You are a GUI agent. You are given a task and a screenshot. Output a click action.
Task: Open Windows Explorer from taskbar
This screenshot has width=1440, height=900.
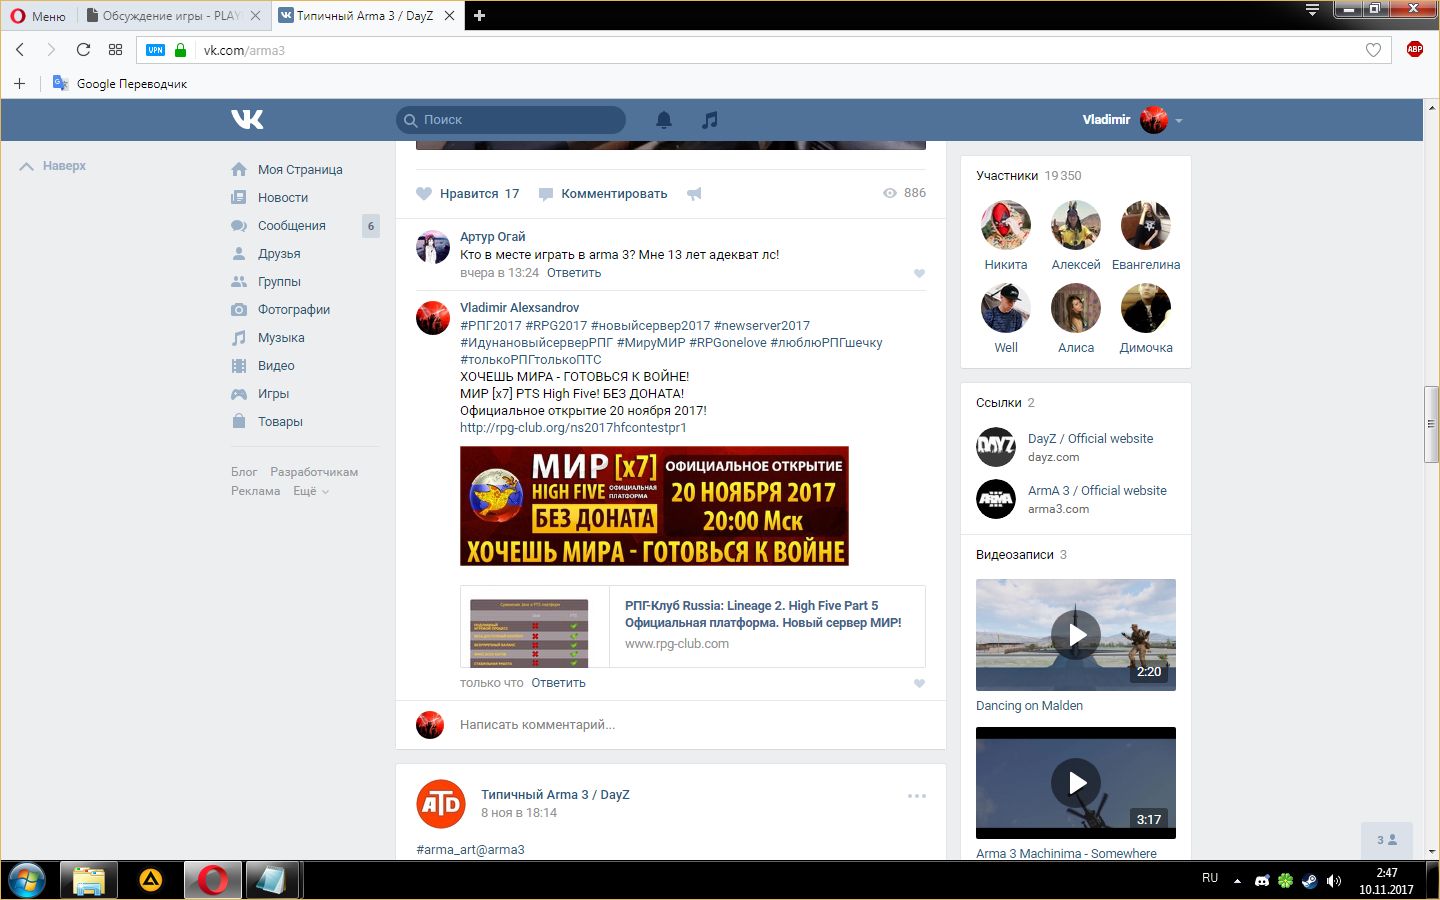pos(89,881)
